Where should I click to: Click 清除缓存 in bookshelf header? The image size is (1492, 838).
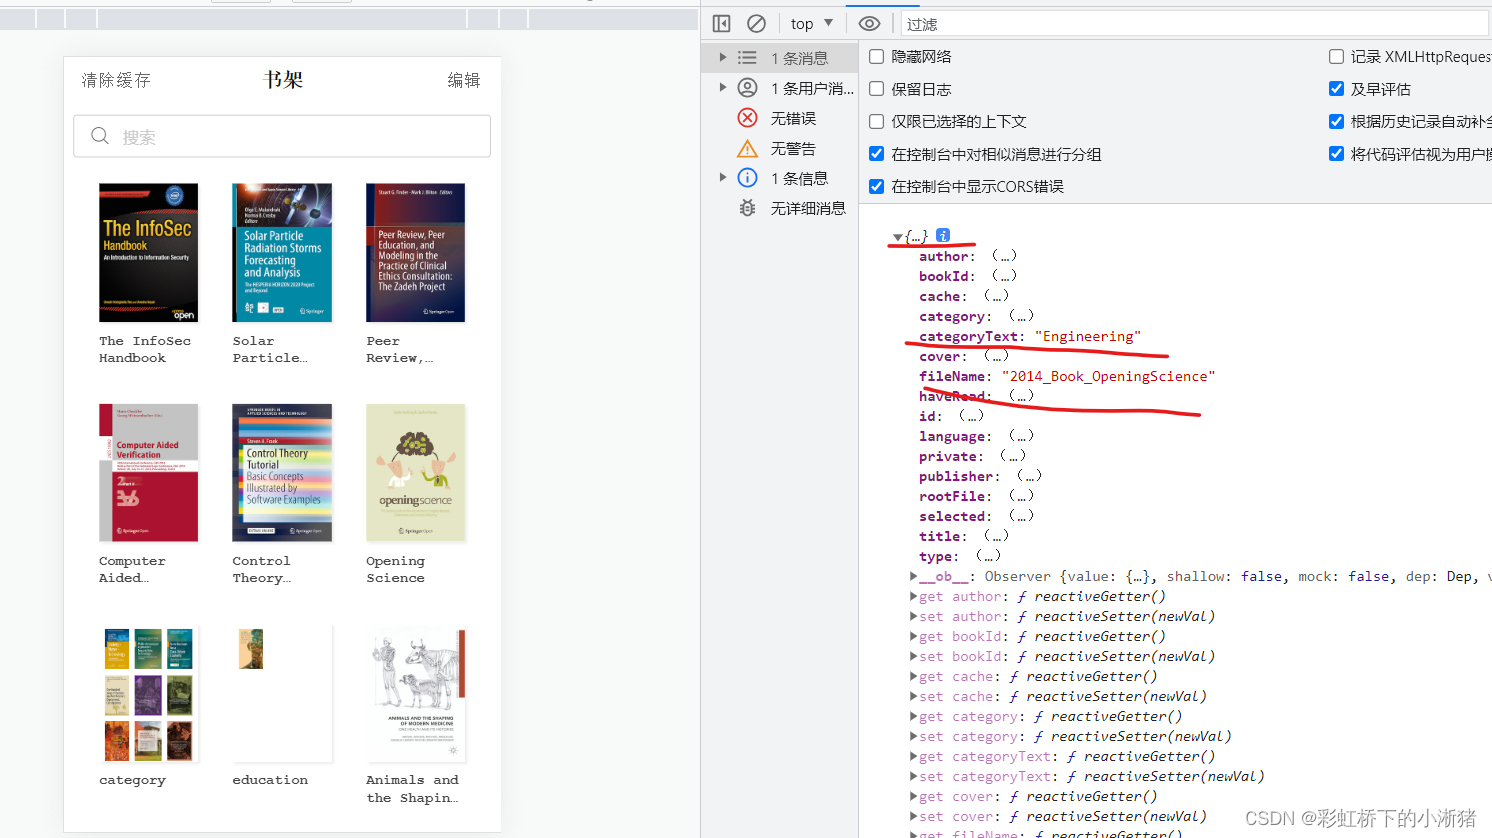click(116, 80)
